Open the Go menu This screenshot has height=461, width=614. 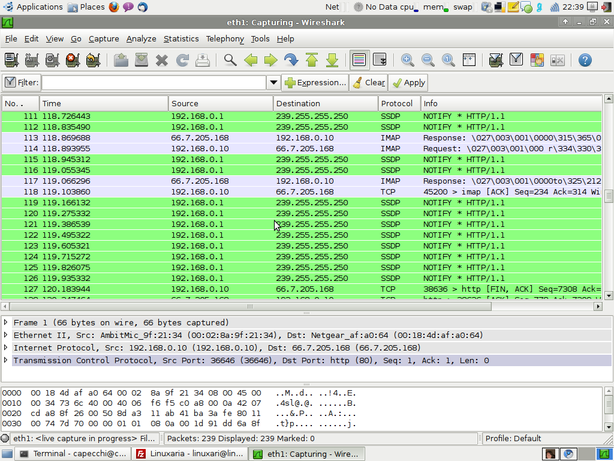point(76,39)
